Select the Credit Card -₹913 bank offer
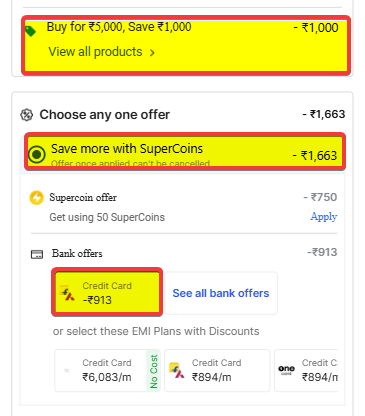The height and width of the screenshot is (416, 365). coord(107,292)
